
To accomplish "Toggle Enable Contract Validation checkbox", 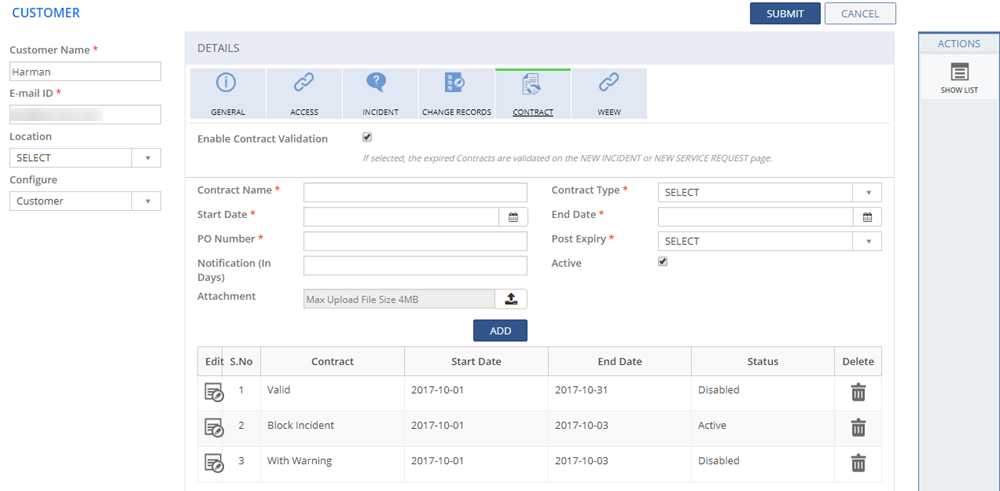I will tap(367, 138).
